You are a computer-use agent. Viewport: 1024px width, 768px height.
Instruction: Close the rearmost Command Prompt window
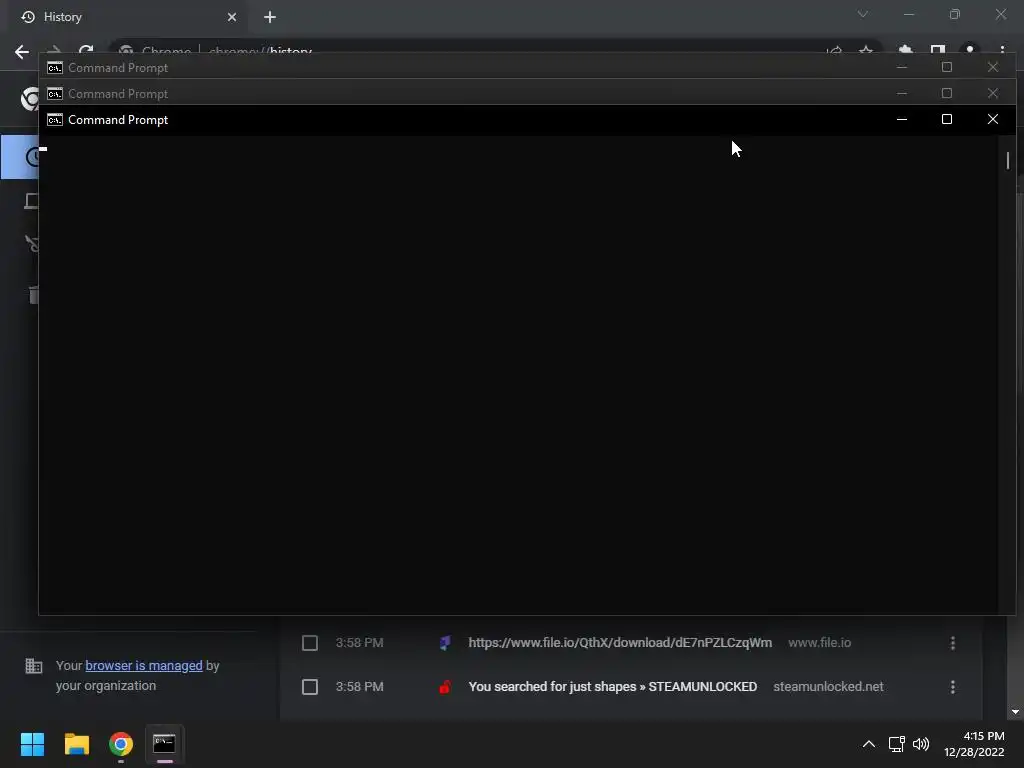pos(993,67)
